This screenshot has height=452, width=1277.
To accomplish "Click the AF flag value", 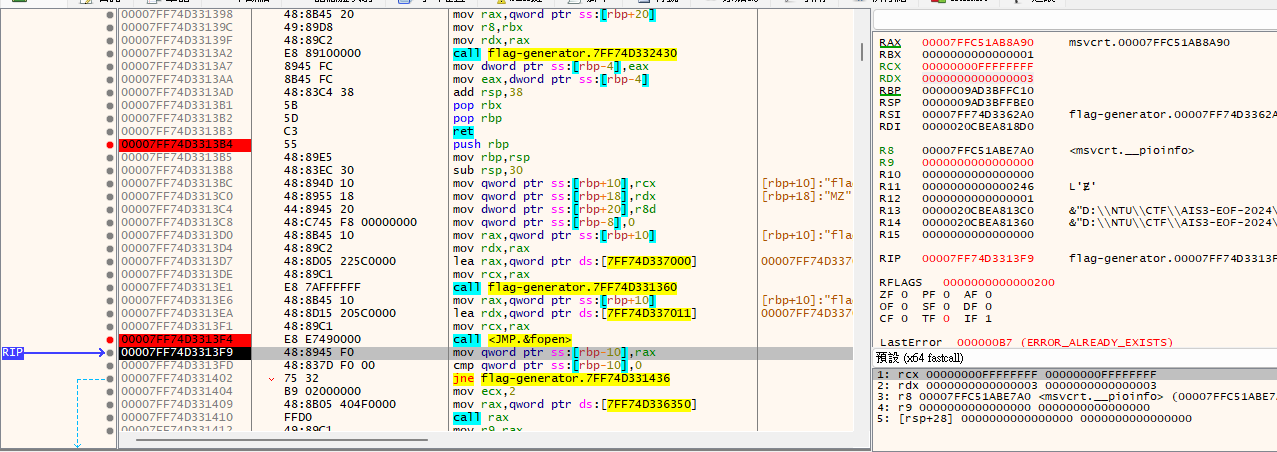I will (x=987, y=294).
